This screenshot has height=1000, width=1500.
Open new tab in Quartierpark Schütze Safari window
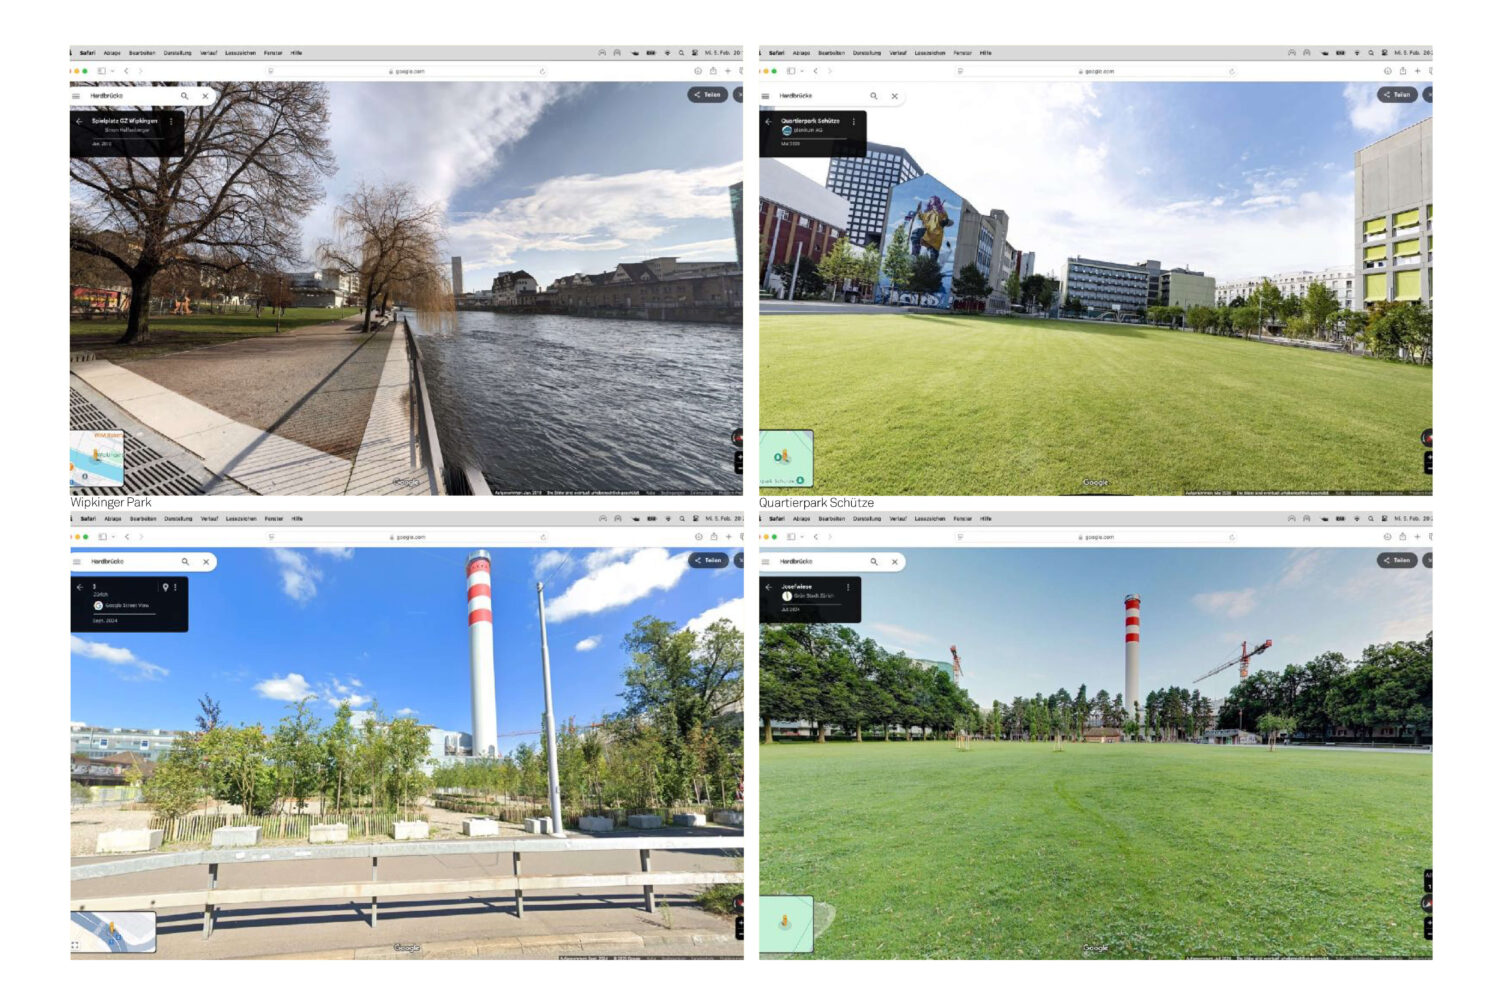[x=1417, y=71]
